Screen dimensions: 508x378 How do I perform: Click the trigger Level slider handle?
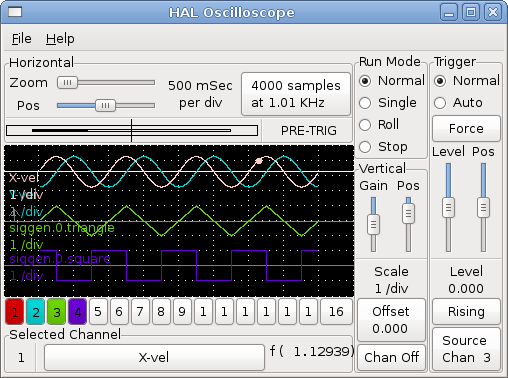click(448, 208)
